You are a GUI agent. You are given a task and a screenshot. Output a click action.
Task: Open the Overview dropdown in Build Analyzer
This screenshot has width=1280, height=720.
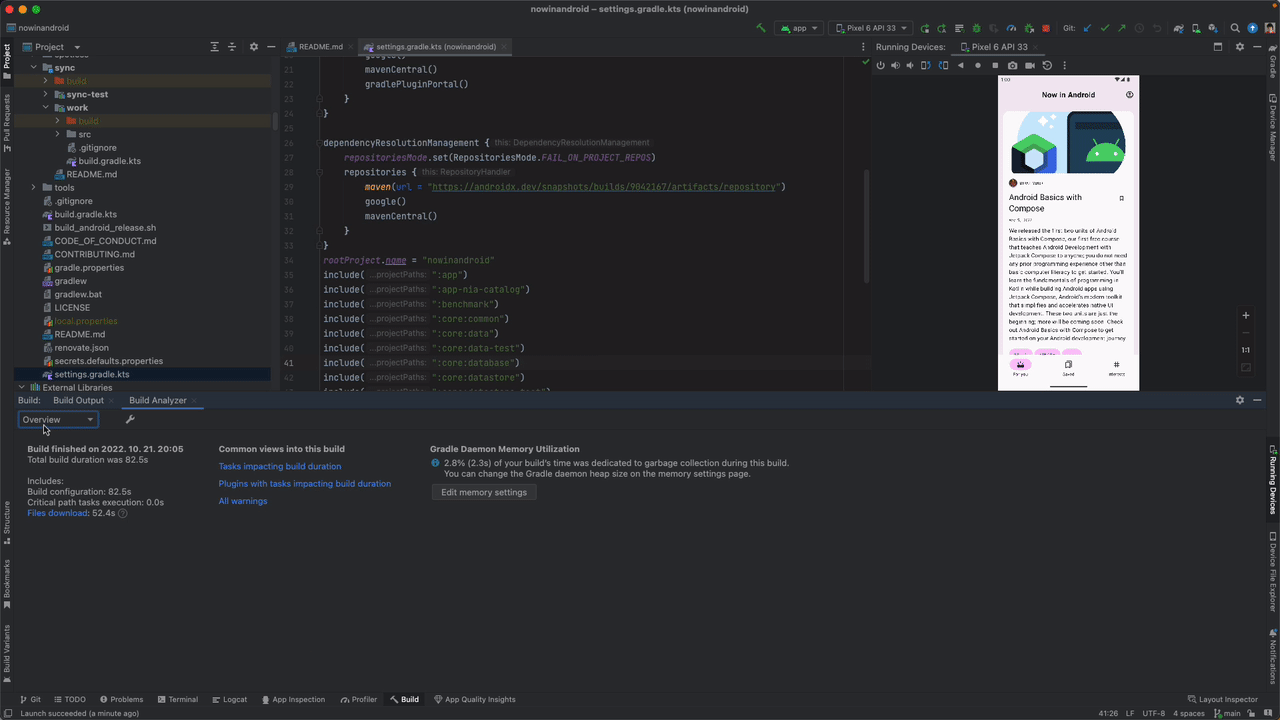(x=58, y=420)
